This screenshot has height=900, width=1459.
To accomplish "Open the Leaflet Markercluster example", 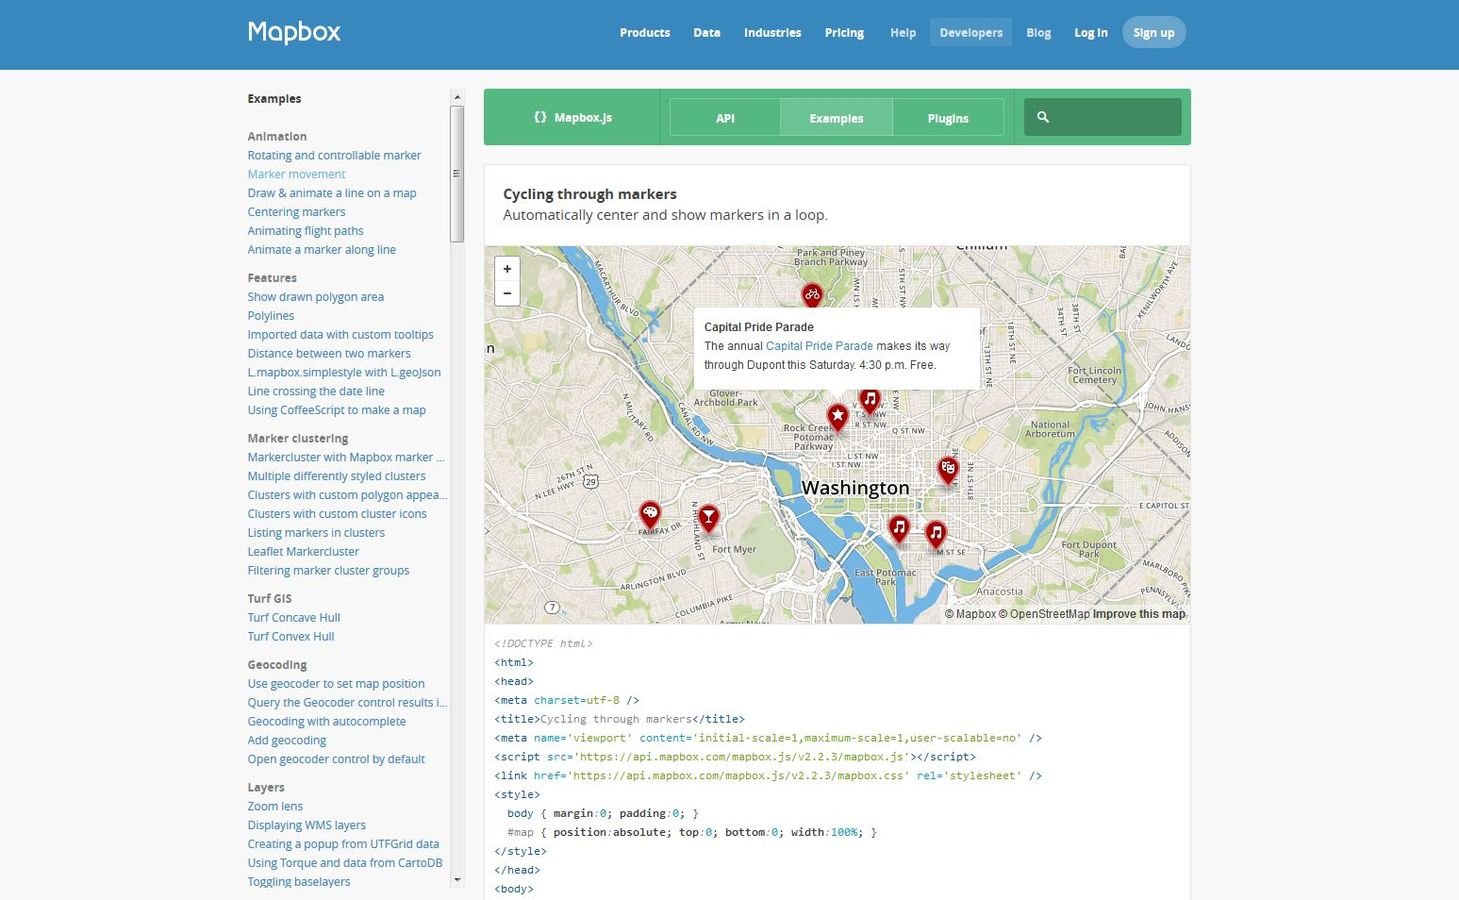I will 303,552.
